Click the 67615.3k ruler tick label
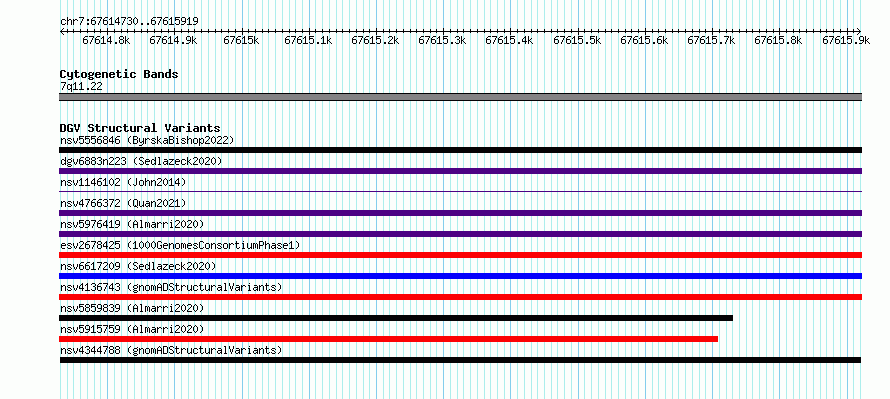Screen dimensions: 890x399 [x=442, y=40]
